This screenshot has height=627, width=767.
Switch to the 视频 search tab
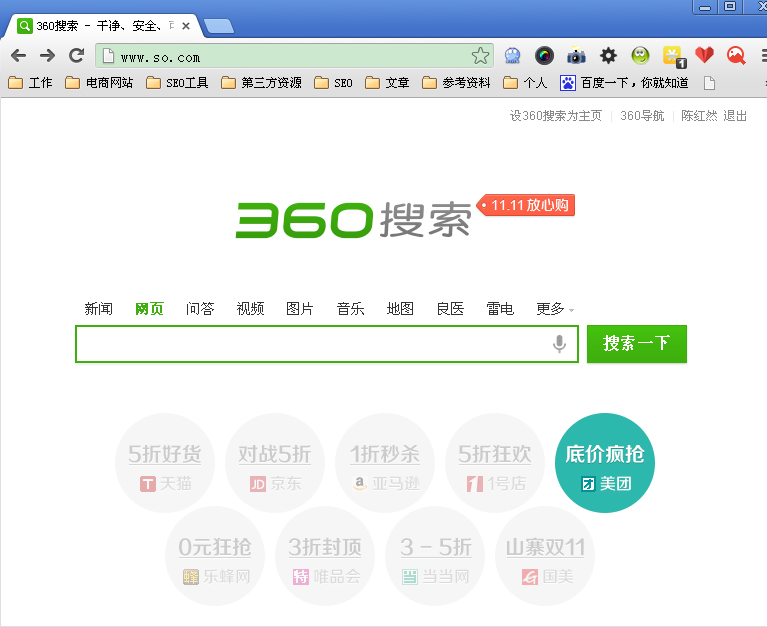pos(250,309)
